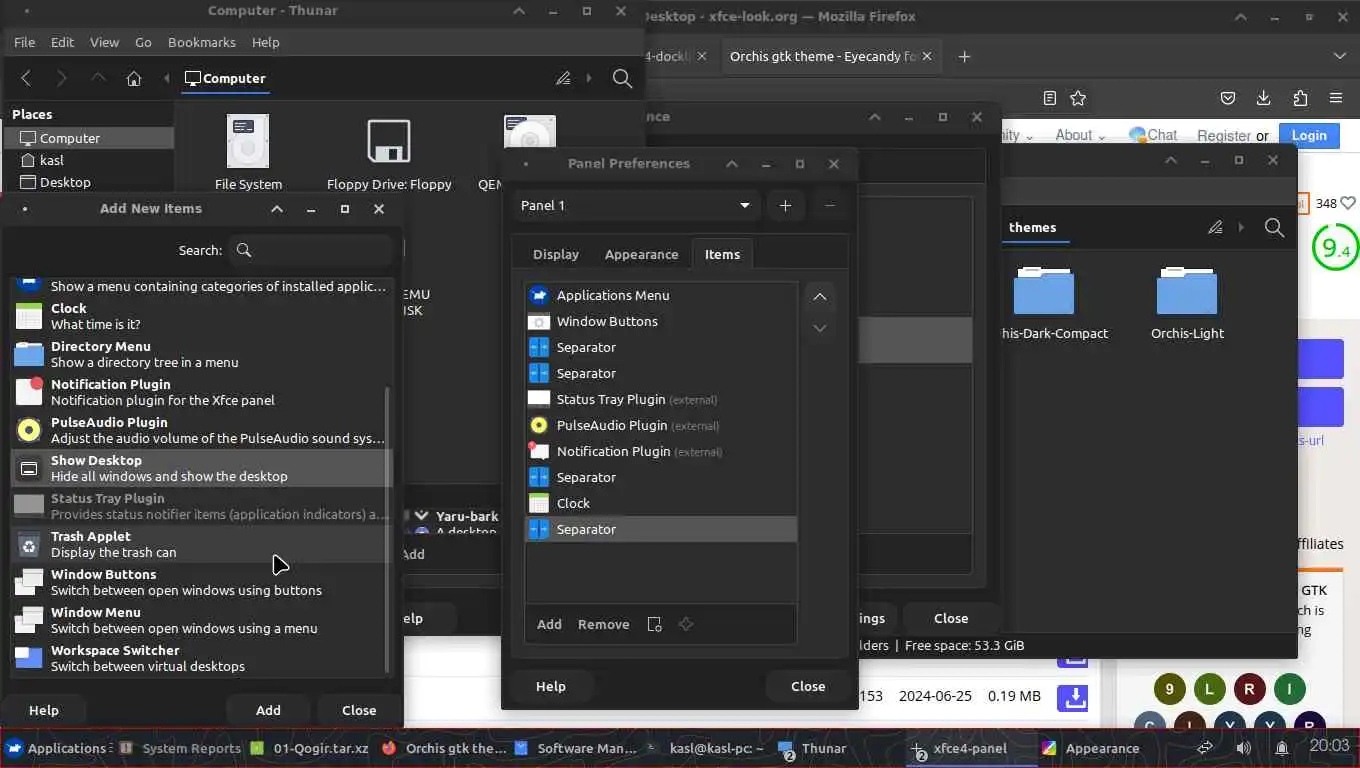
Task: Select Clock in the panel items list
Action: pyautogui.click(x=661, y=503)
